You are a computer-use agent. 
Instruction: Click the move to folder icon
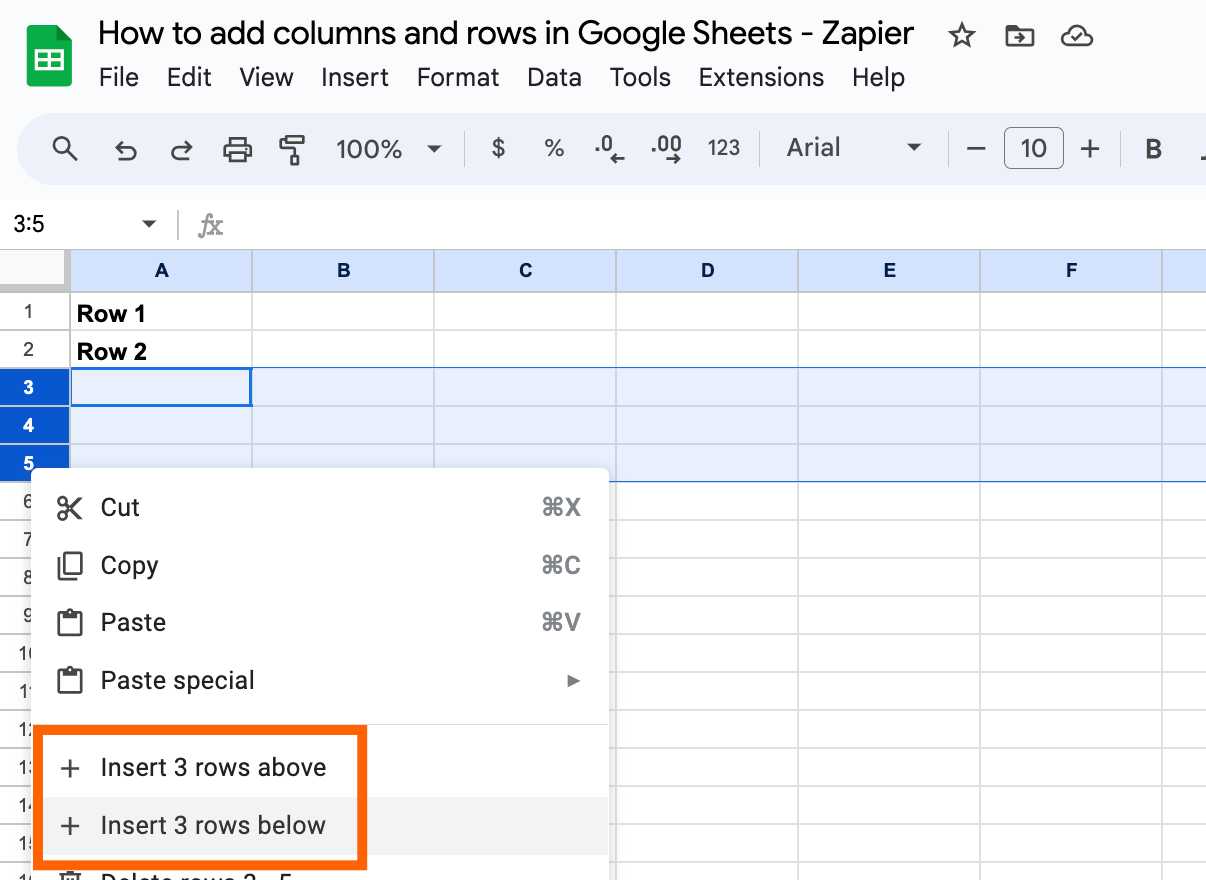[x=1019, y=37]
